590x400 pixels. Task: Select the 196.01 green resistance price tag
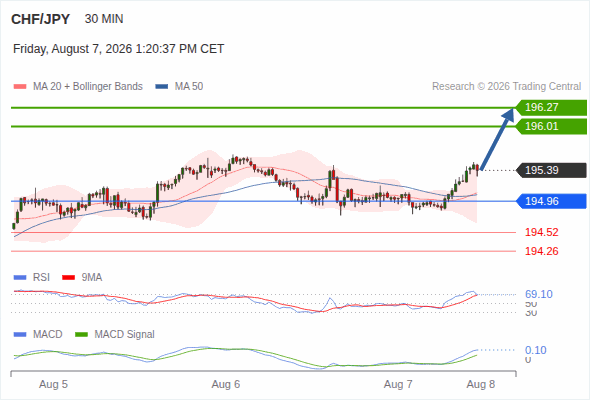click(x=551, y=126)
